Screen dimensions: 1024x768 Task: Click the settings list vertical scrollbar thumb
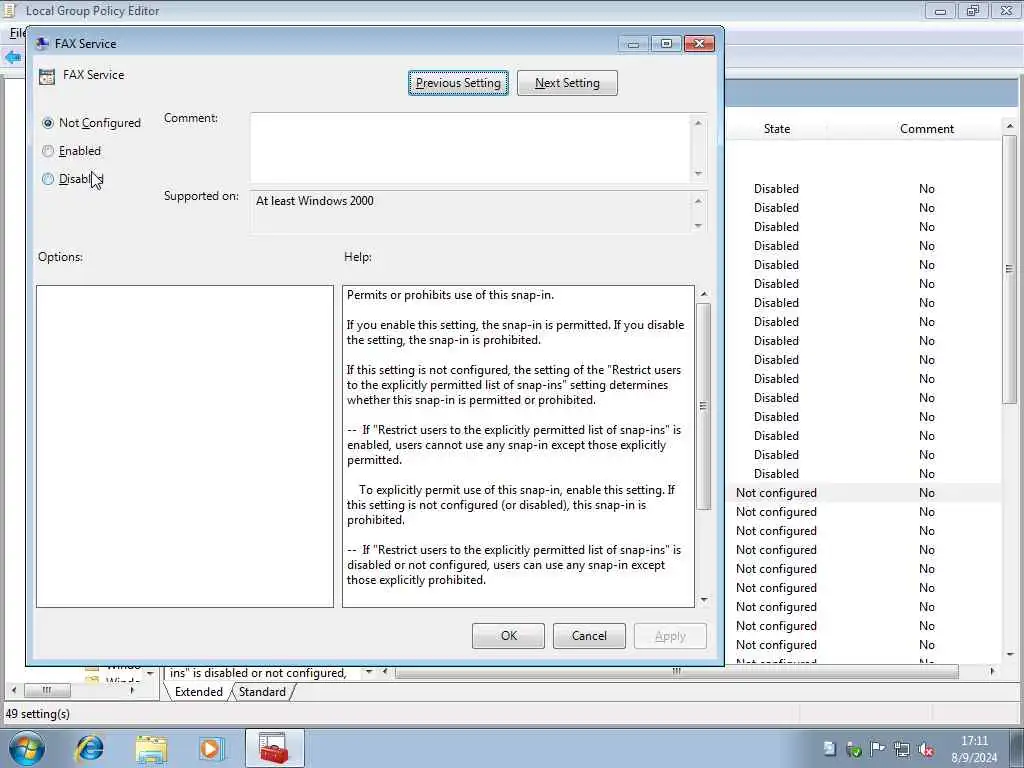(x=1009, y=269)
